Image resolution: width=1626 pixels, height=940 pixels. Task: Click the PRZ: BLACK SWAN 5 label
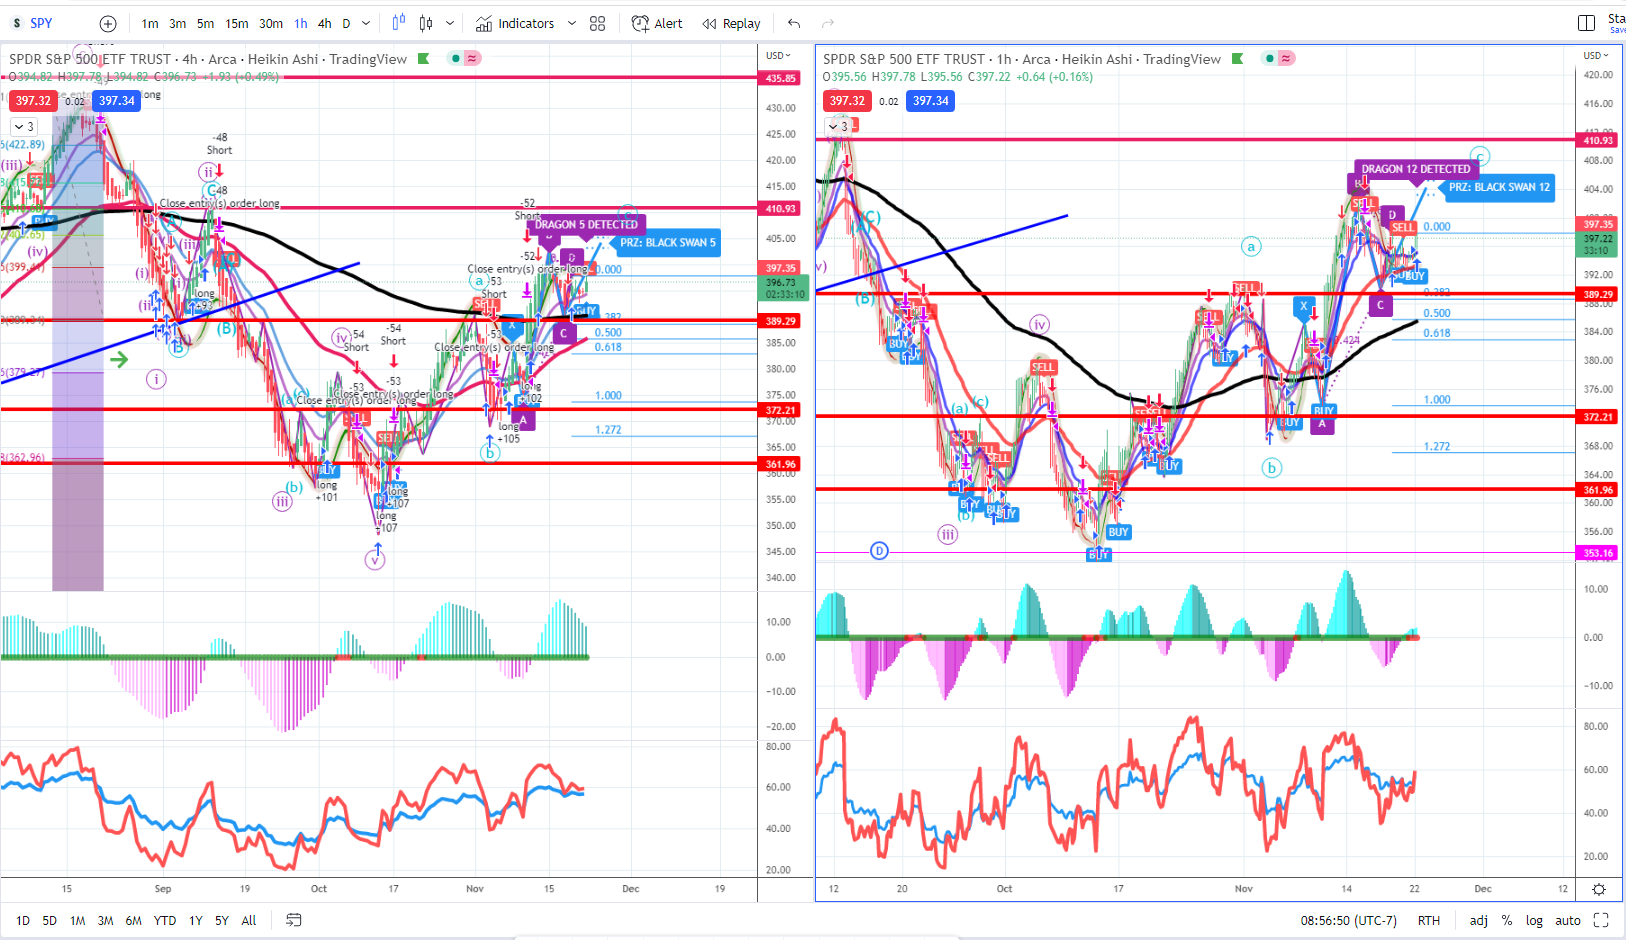(x=668, y=243)
